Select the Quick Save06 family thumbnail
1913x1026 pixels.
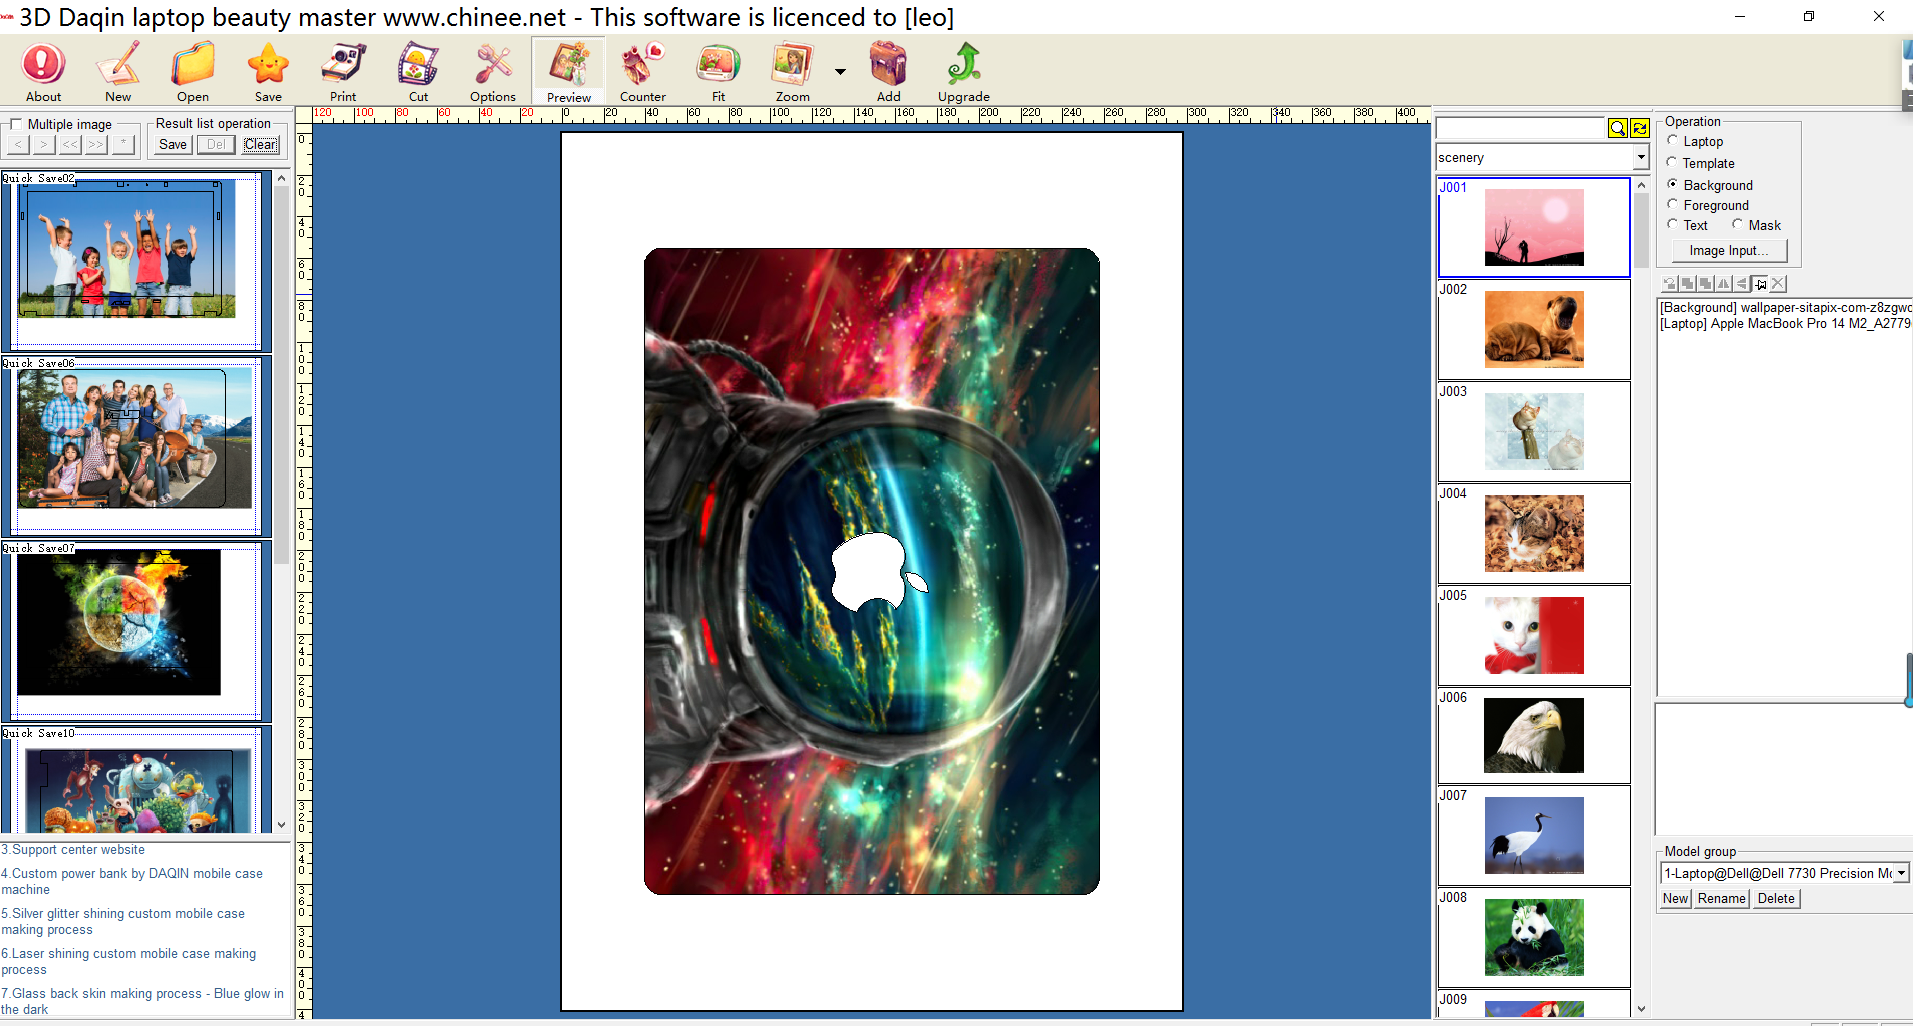[x=135, y=445]
